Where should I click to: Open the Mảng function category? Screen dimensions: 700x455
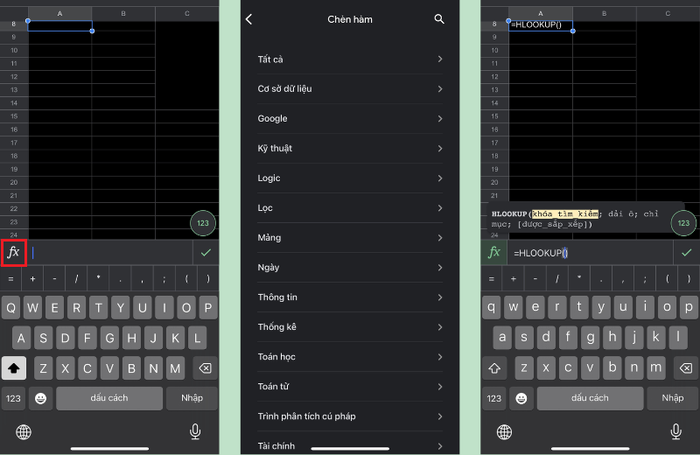350,238
